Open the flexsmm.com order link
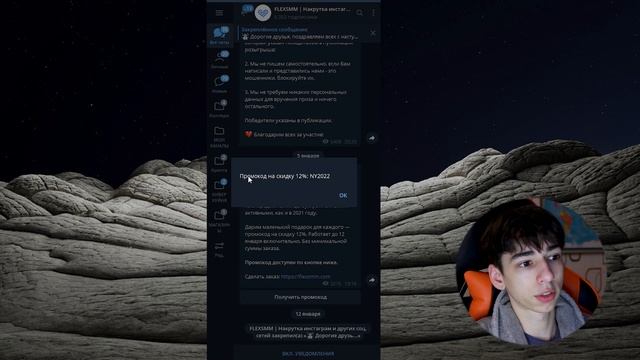 click(x=305, y=276)
